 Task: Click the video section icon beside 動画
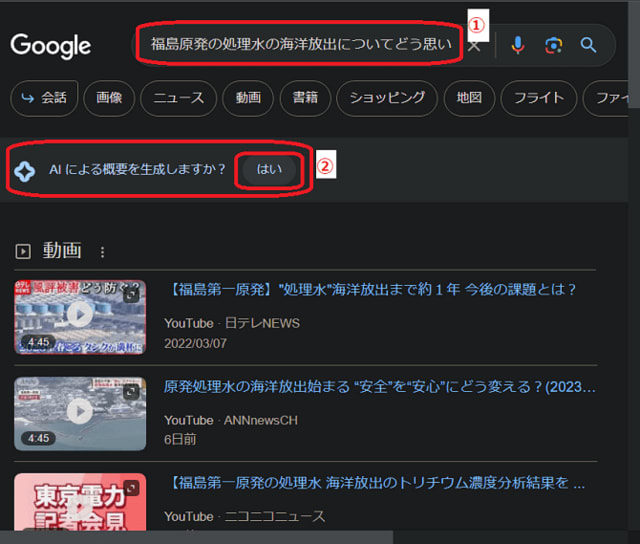(x=23, y=251)
